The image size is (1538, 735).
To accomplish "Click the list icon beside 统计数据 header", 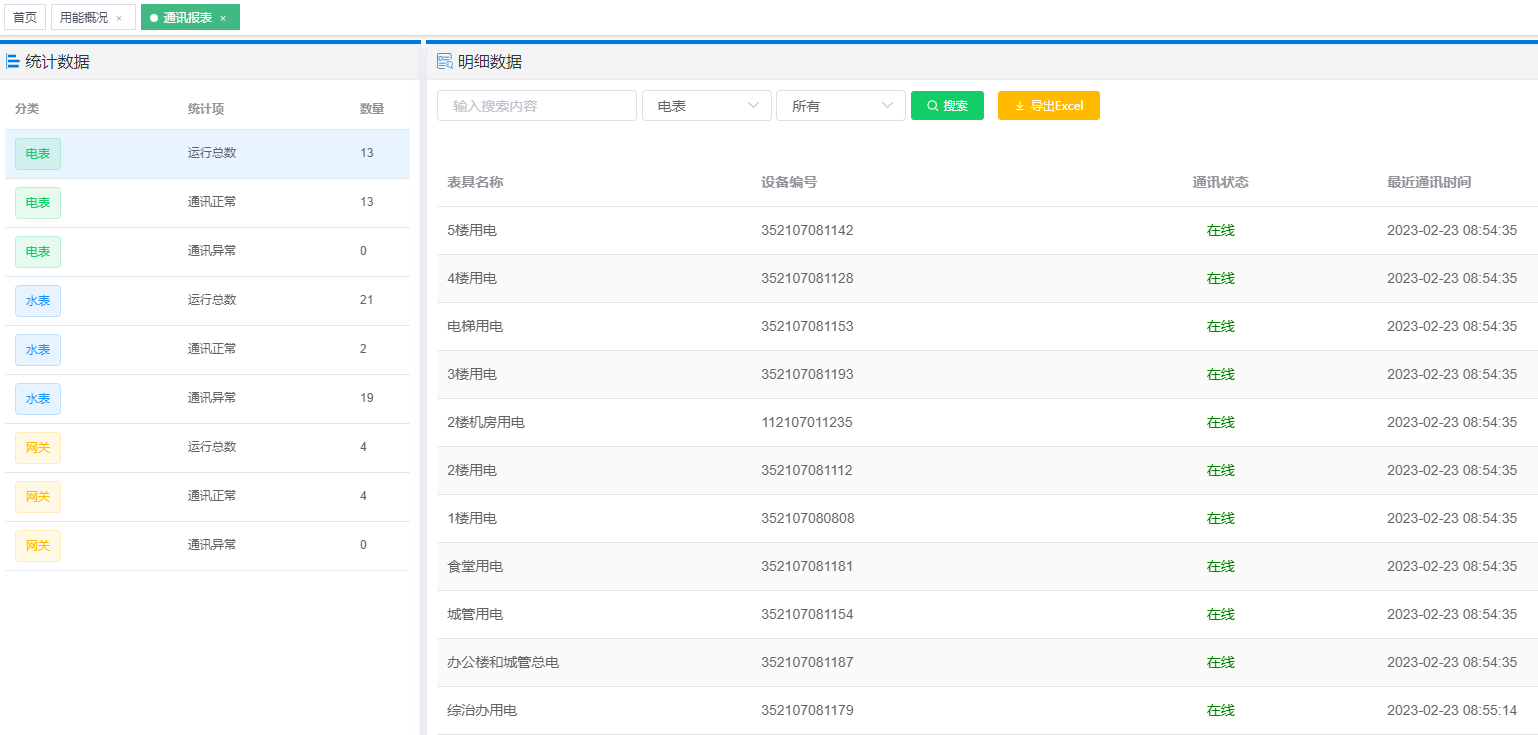I will pyautogui.click(x=12, y=61).
